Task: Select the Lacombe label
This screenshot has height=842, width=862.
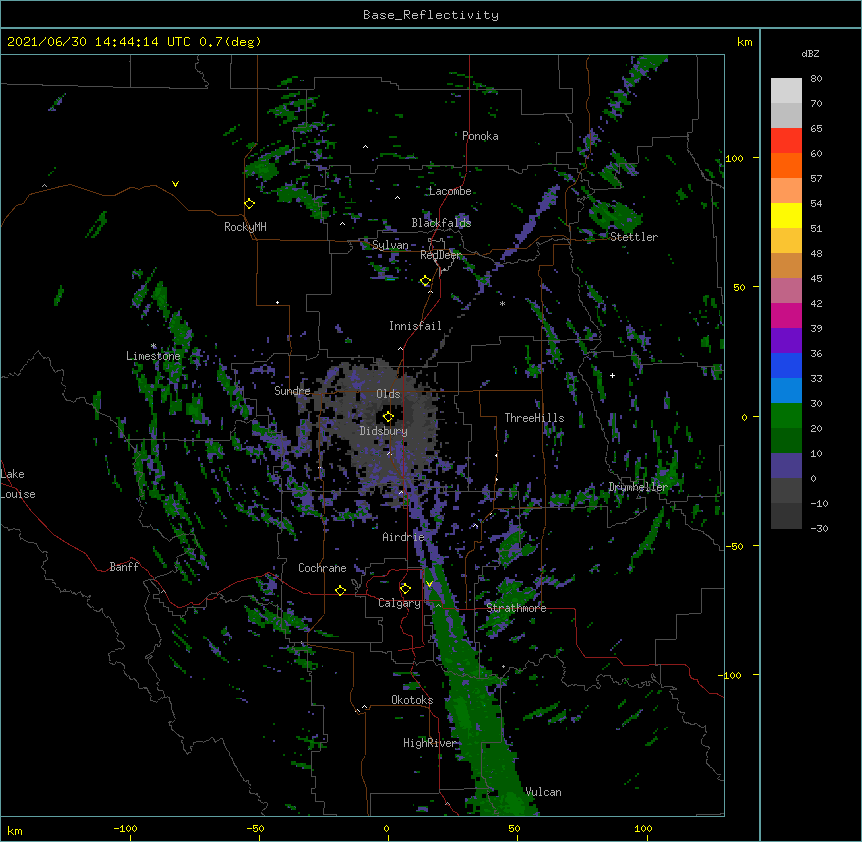Action: (x=450, y=191)
